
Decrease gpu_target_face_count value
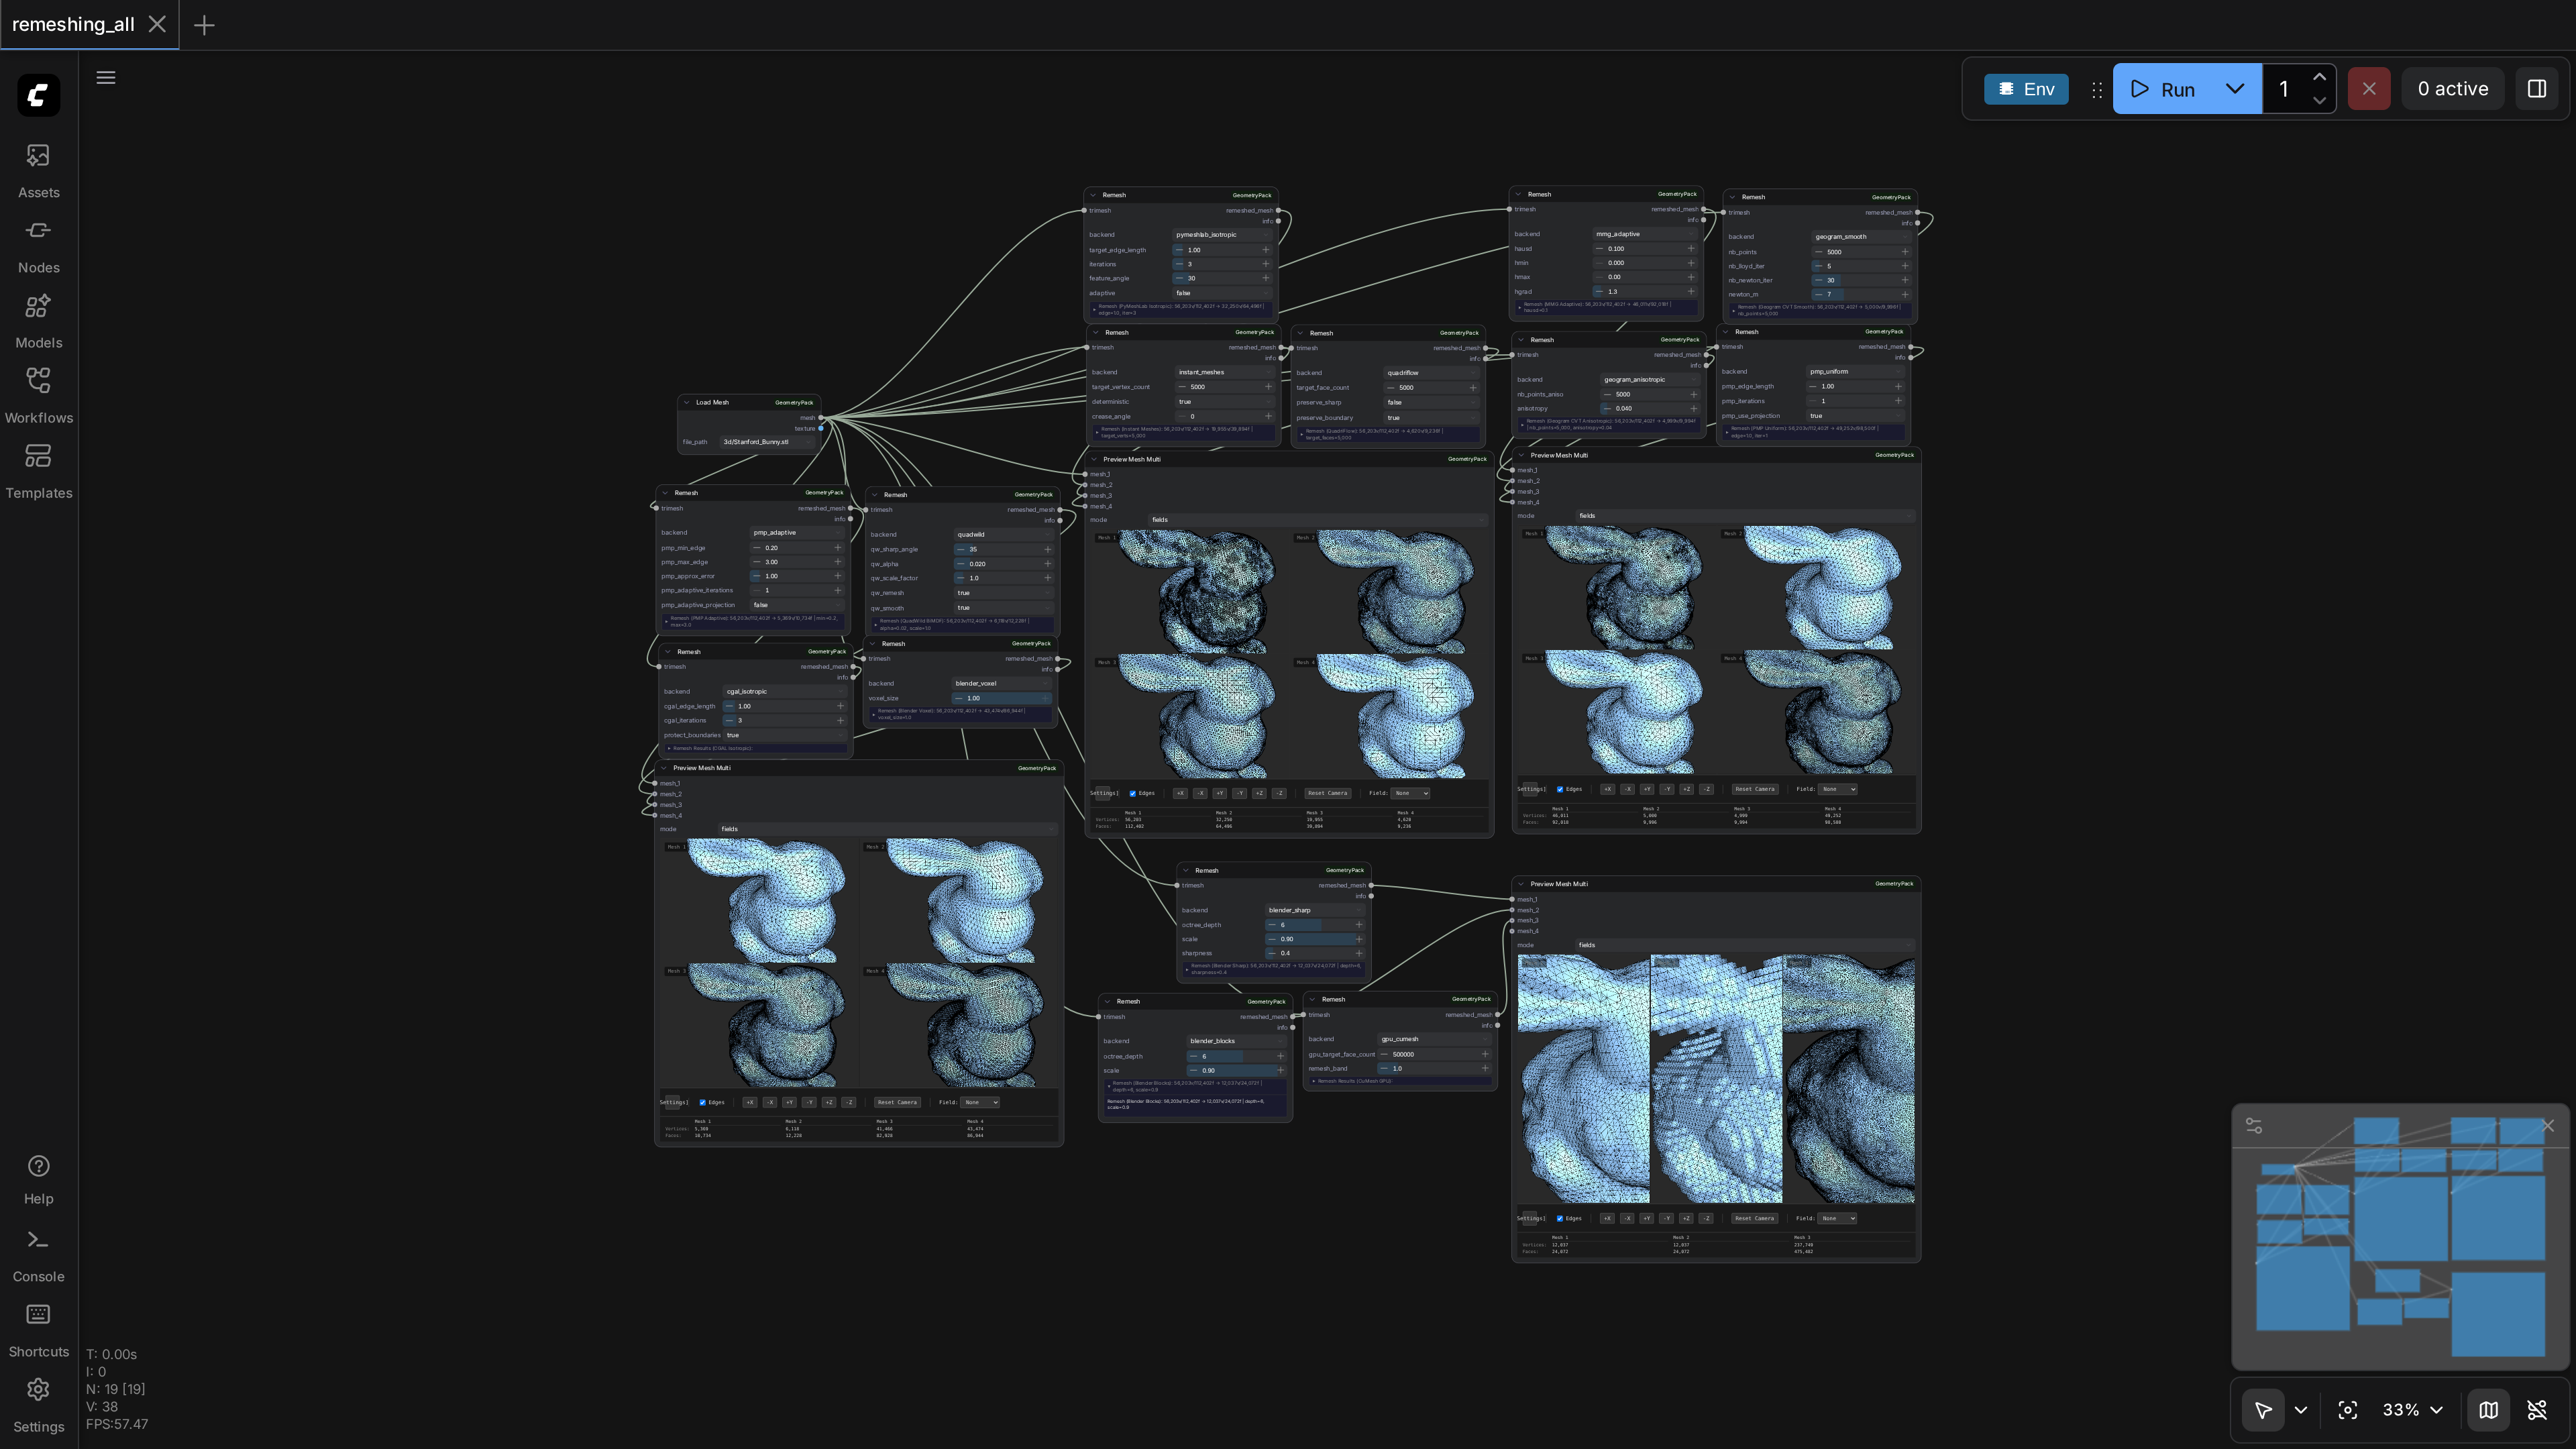pyautogui.click(x=1384, y=1054)
